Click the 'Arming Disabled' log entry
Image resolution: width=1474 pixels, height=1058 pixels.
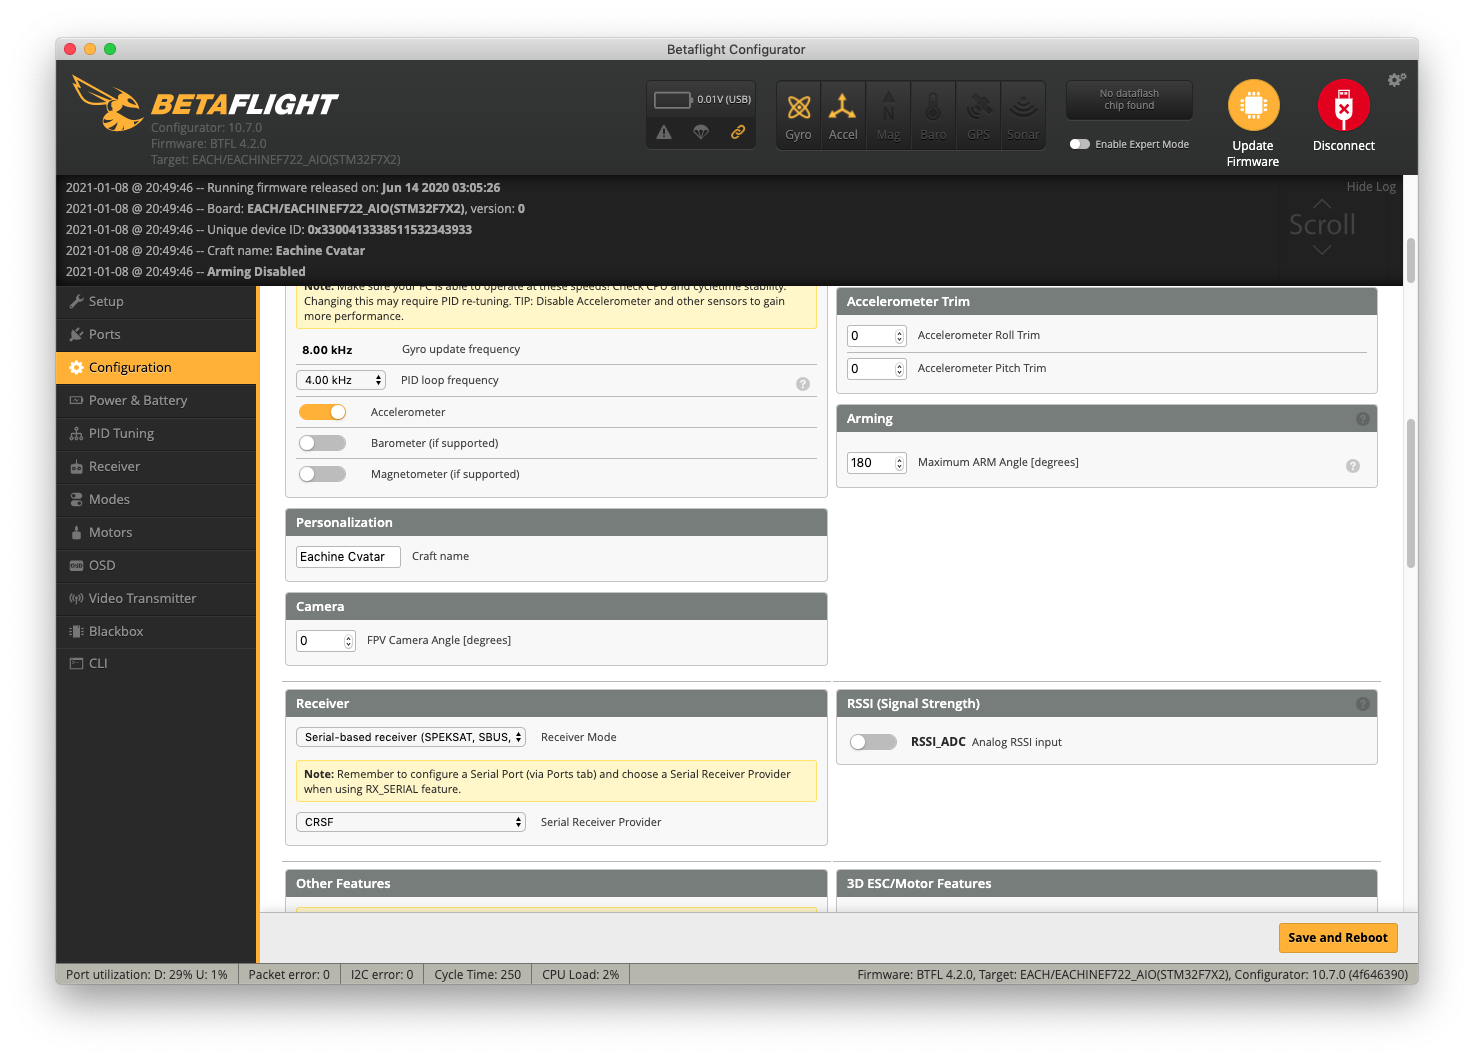click(186, 272)
